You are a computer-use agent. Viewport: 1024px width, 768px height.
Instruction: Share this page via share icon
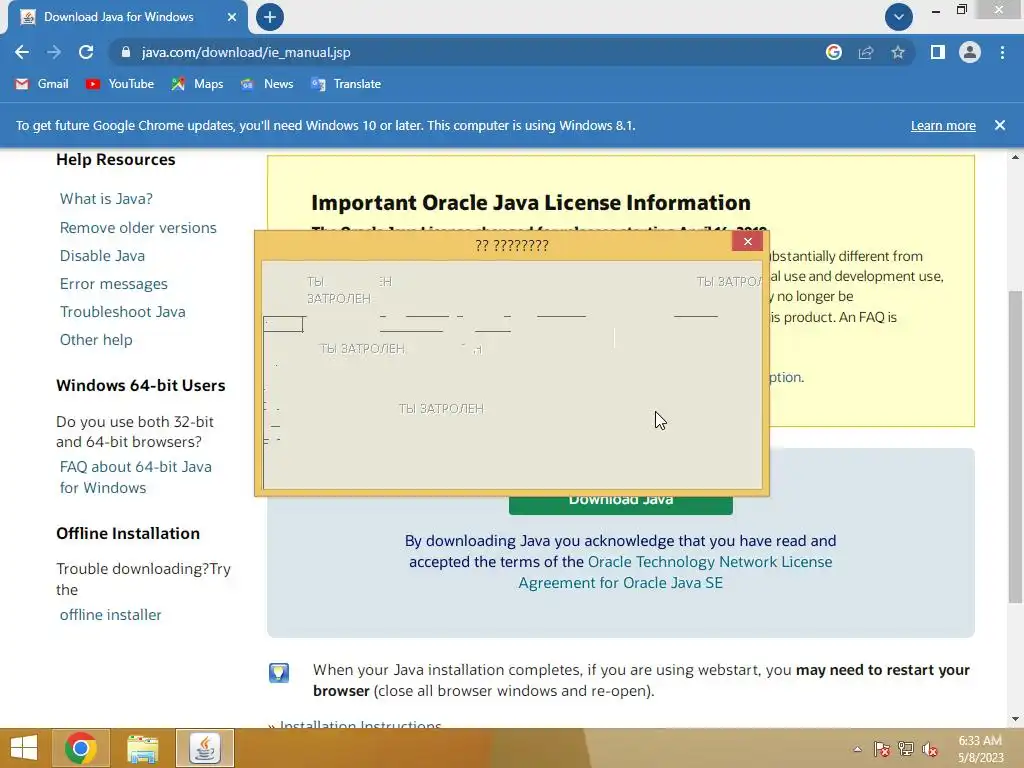click(x=866, y=52)
